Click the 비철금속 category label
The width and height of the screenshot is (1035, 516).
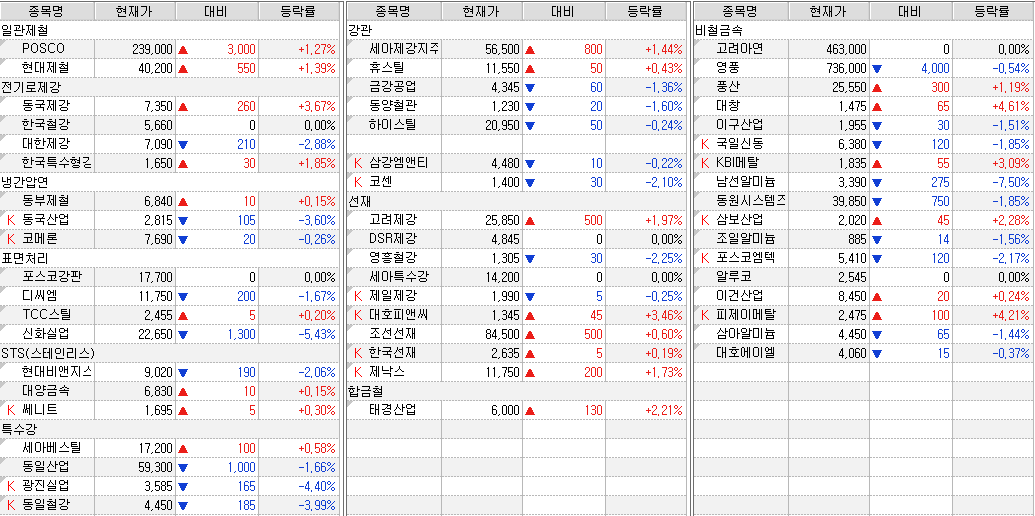(718, 30)
